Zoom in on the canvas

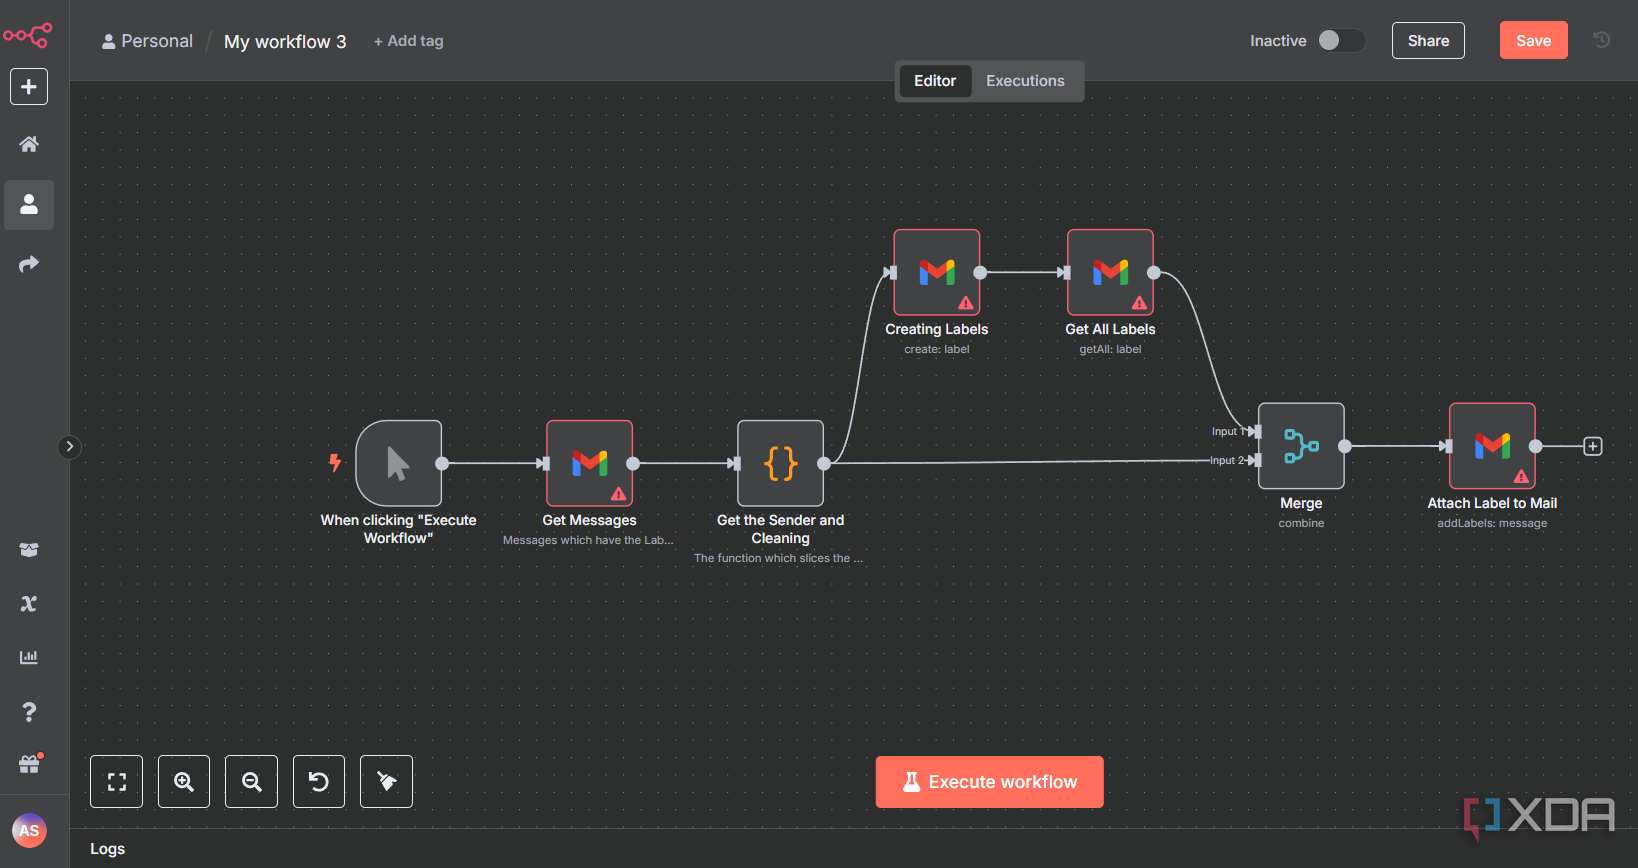(x=184, y=782)
